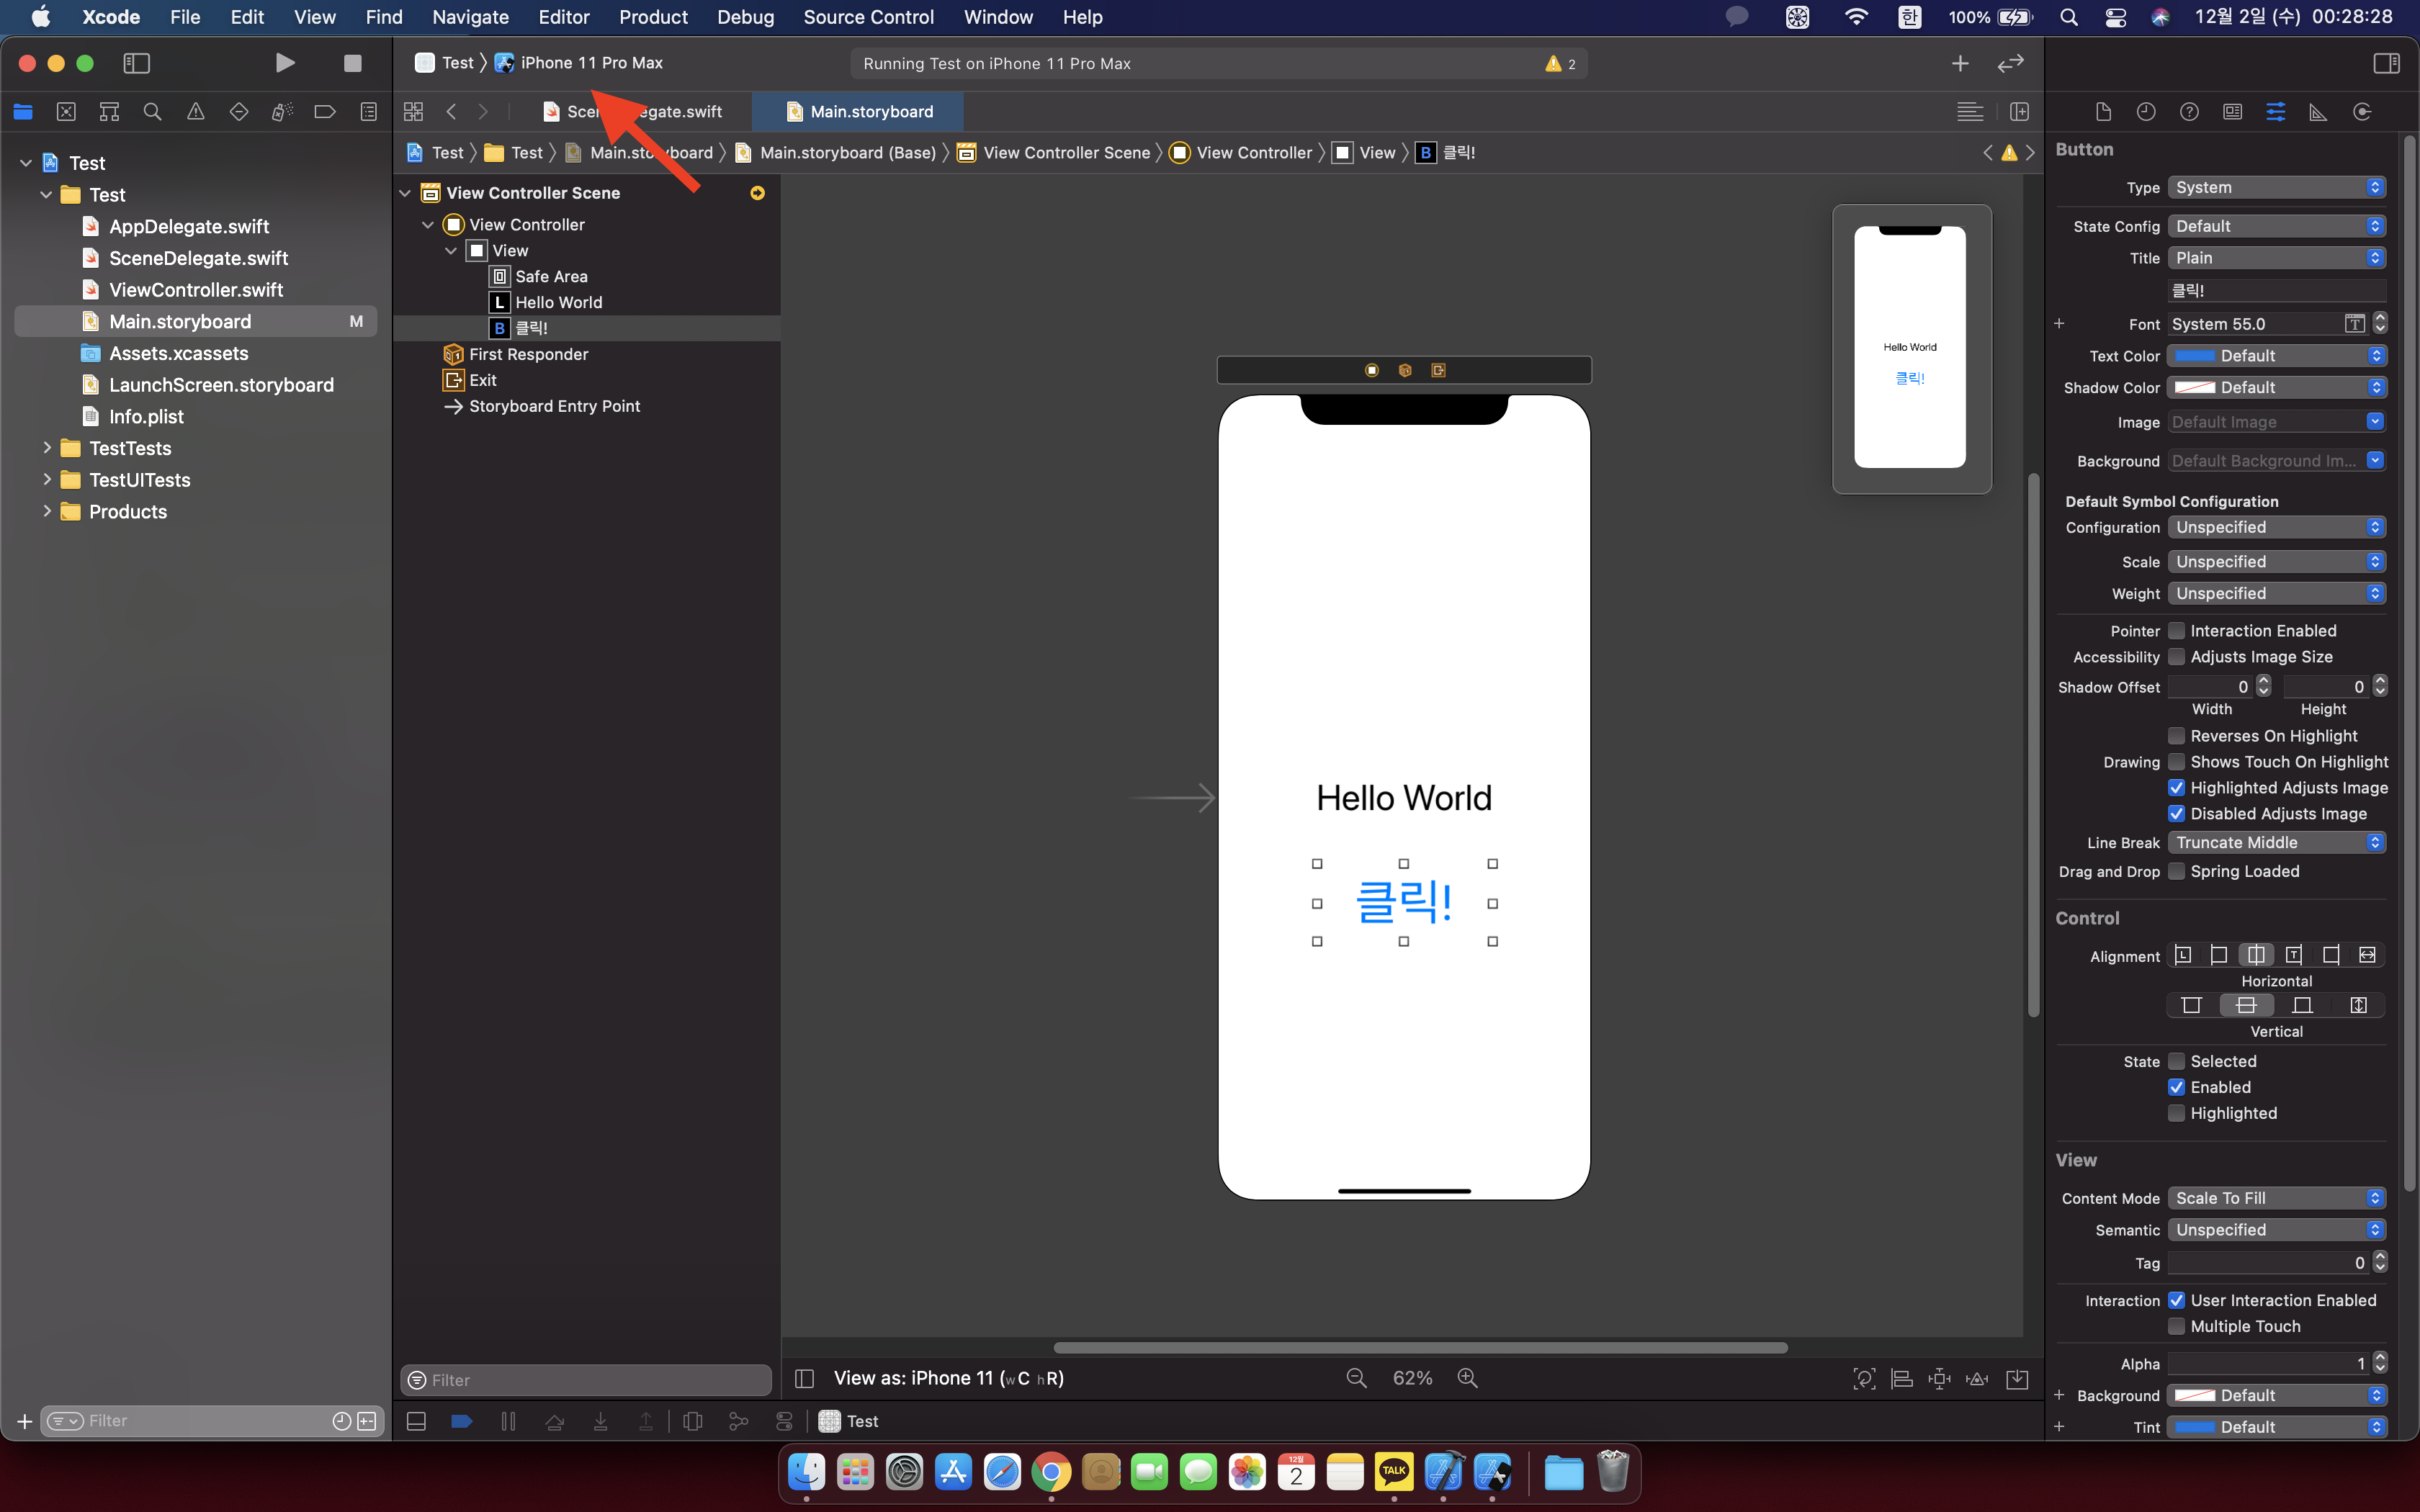Open the Test navigator diamond icon
The width and height of the screenshot is (2420, 1512).
pos(239,112)
